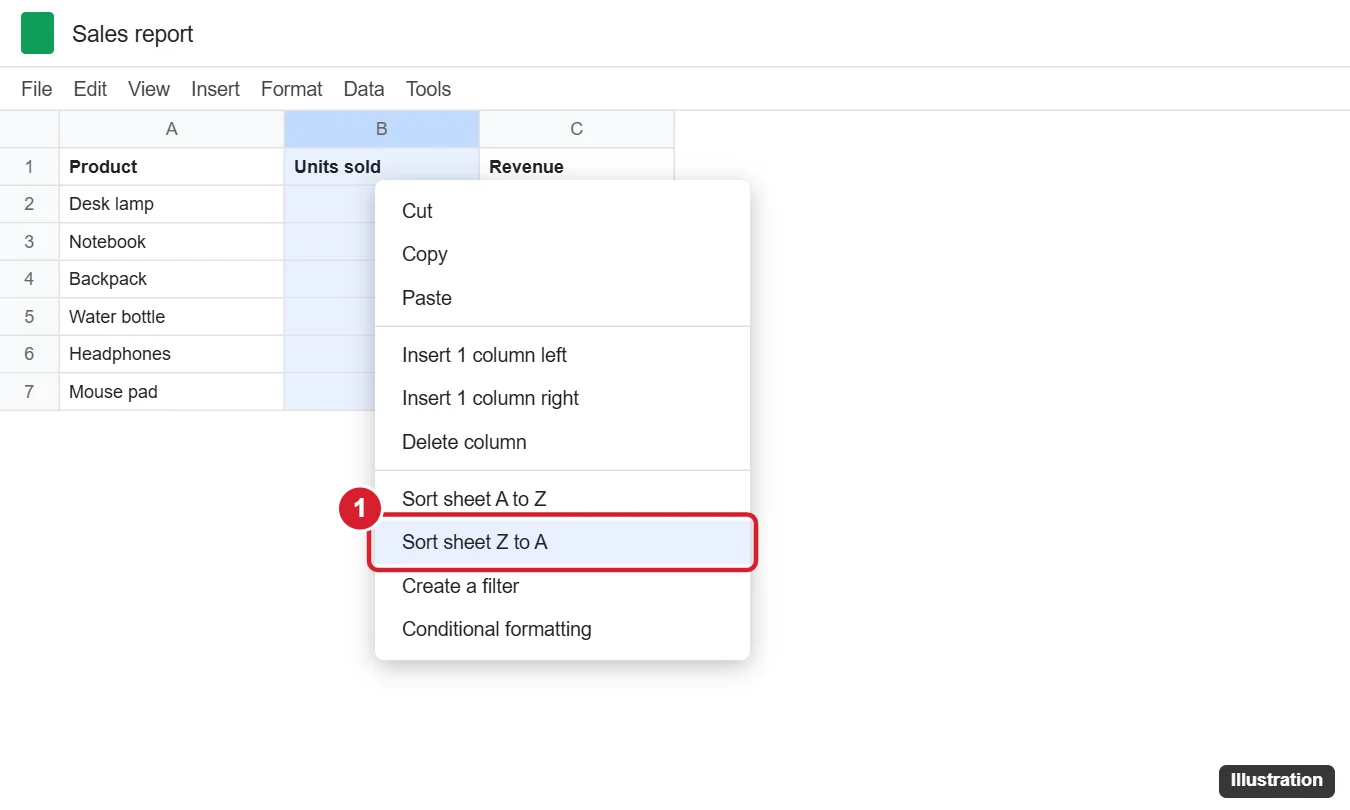Select row 4 header

click(x=29, y=279)
